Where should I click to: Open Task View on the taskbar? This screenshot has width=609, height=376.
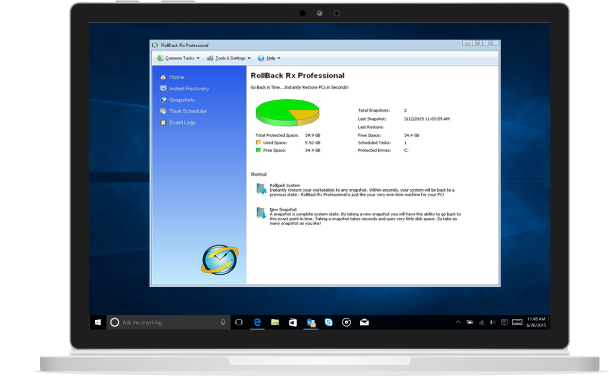[239, 322]
